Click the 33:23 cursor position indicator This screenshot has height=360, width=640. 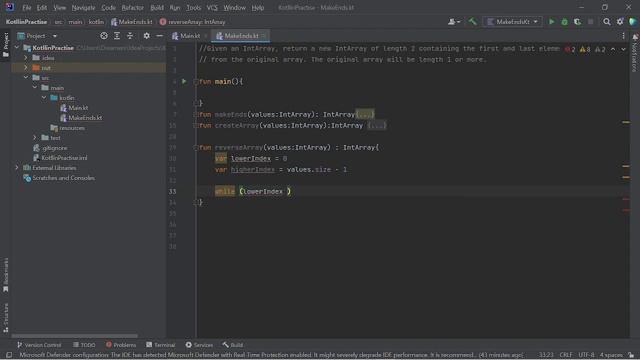546,355
